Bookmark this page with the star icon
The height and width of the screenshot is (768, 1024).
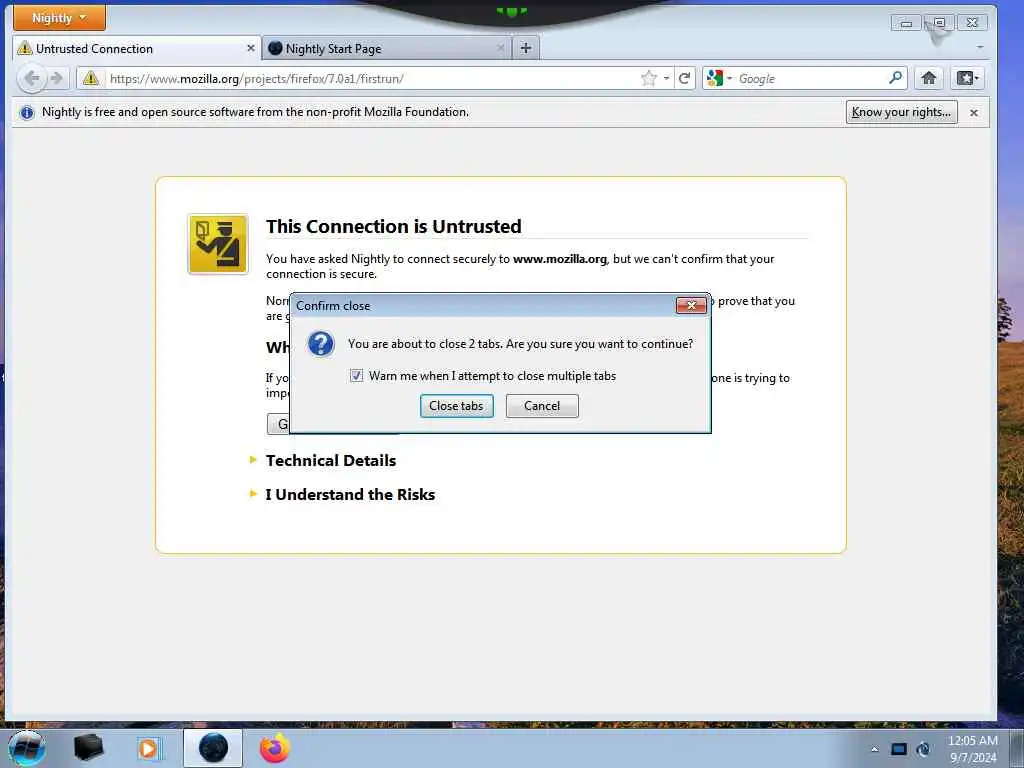[648, 78]
